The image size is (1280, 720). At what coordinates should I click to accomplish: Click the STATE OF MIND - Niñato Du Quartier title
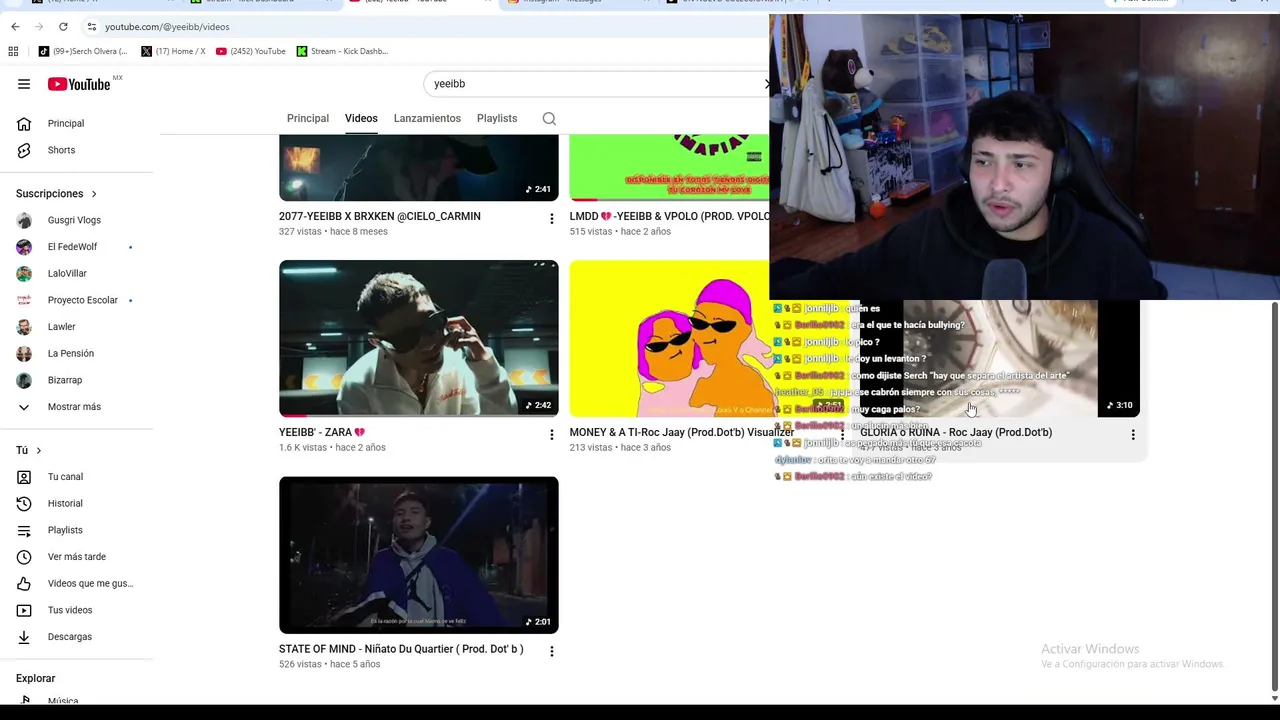pos(401,649)
